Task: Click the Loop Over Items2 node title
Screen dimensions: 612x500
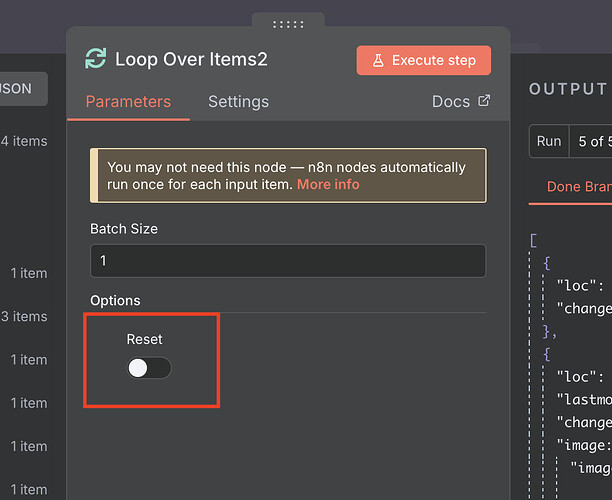Action: [191, 59]
